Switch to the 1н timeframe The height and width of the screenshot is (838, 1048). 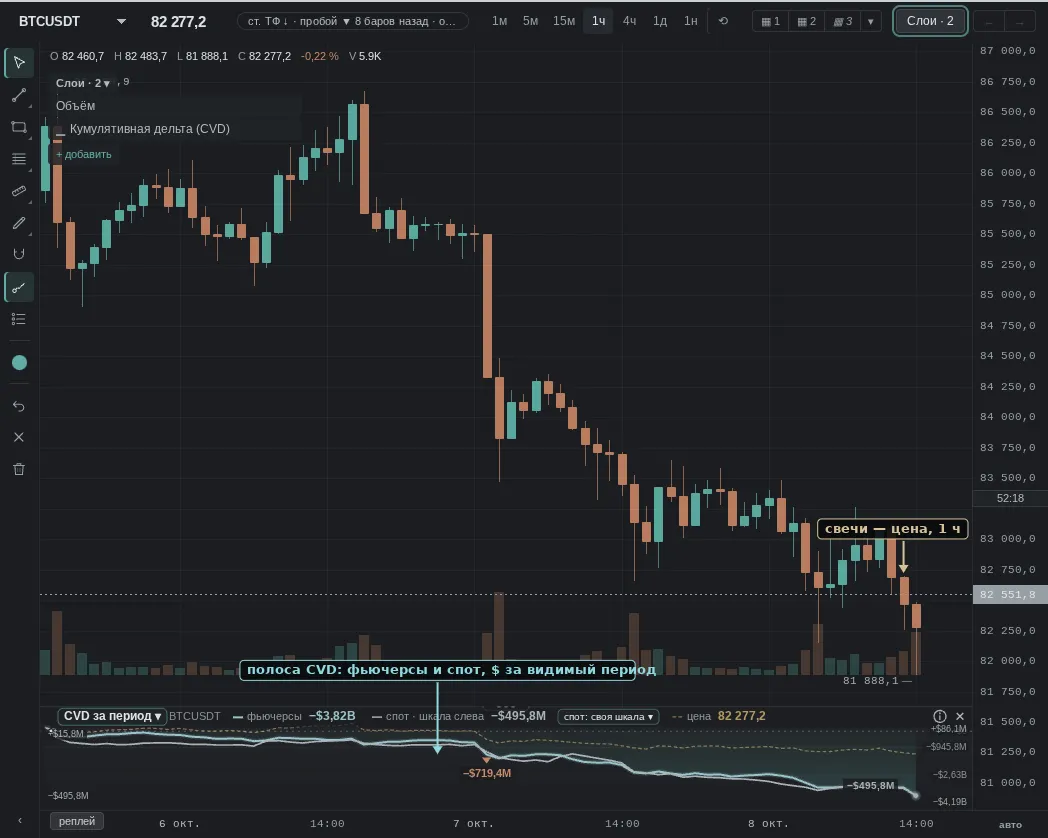(690, 21)
